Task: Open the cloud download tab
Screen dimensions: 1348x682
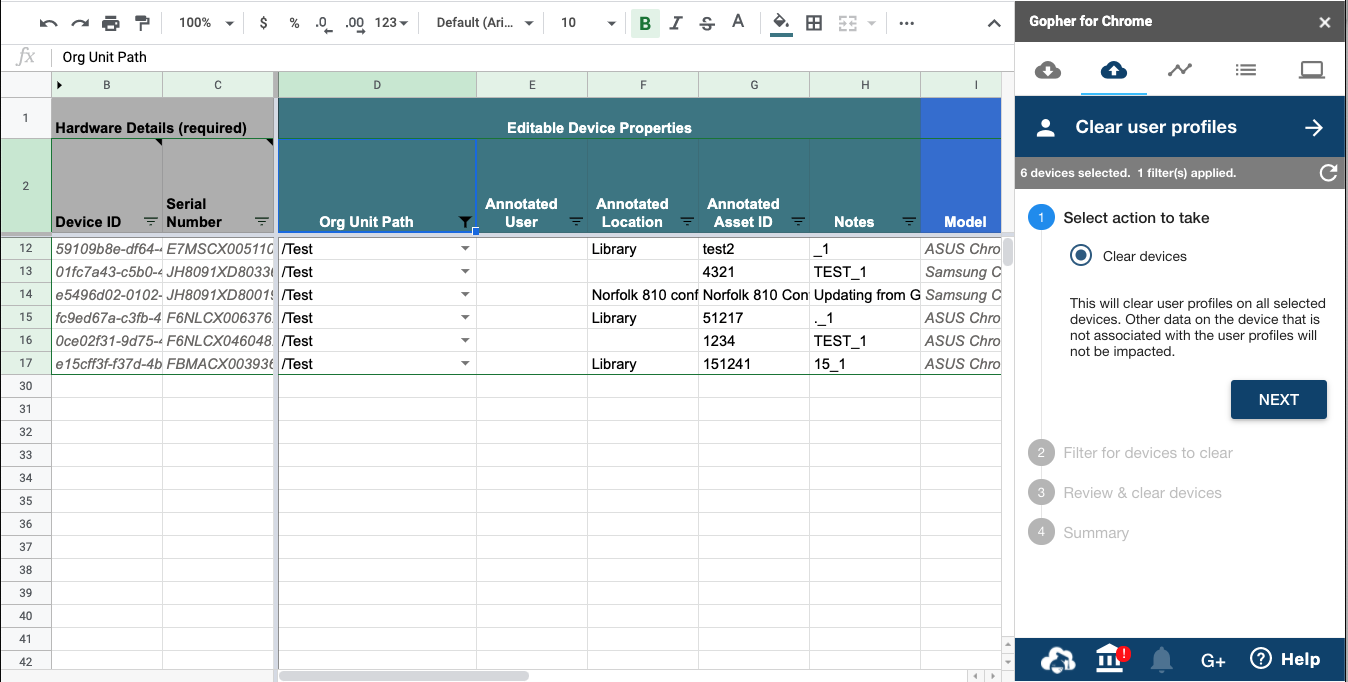Action: [1047, 70]
